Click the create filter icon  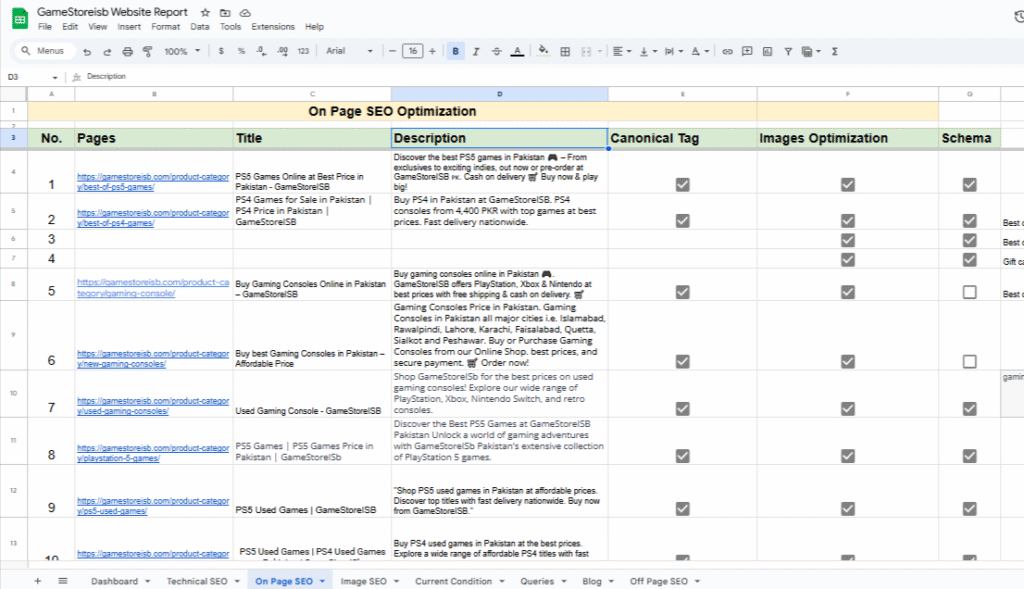(789, 51)
